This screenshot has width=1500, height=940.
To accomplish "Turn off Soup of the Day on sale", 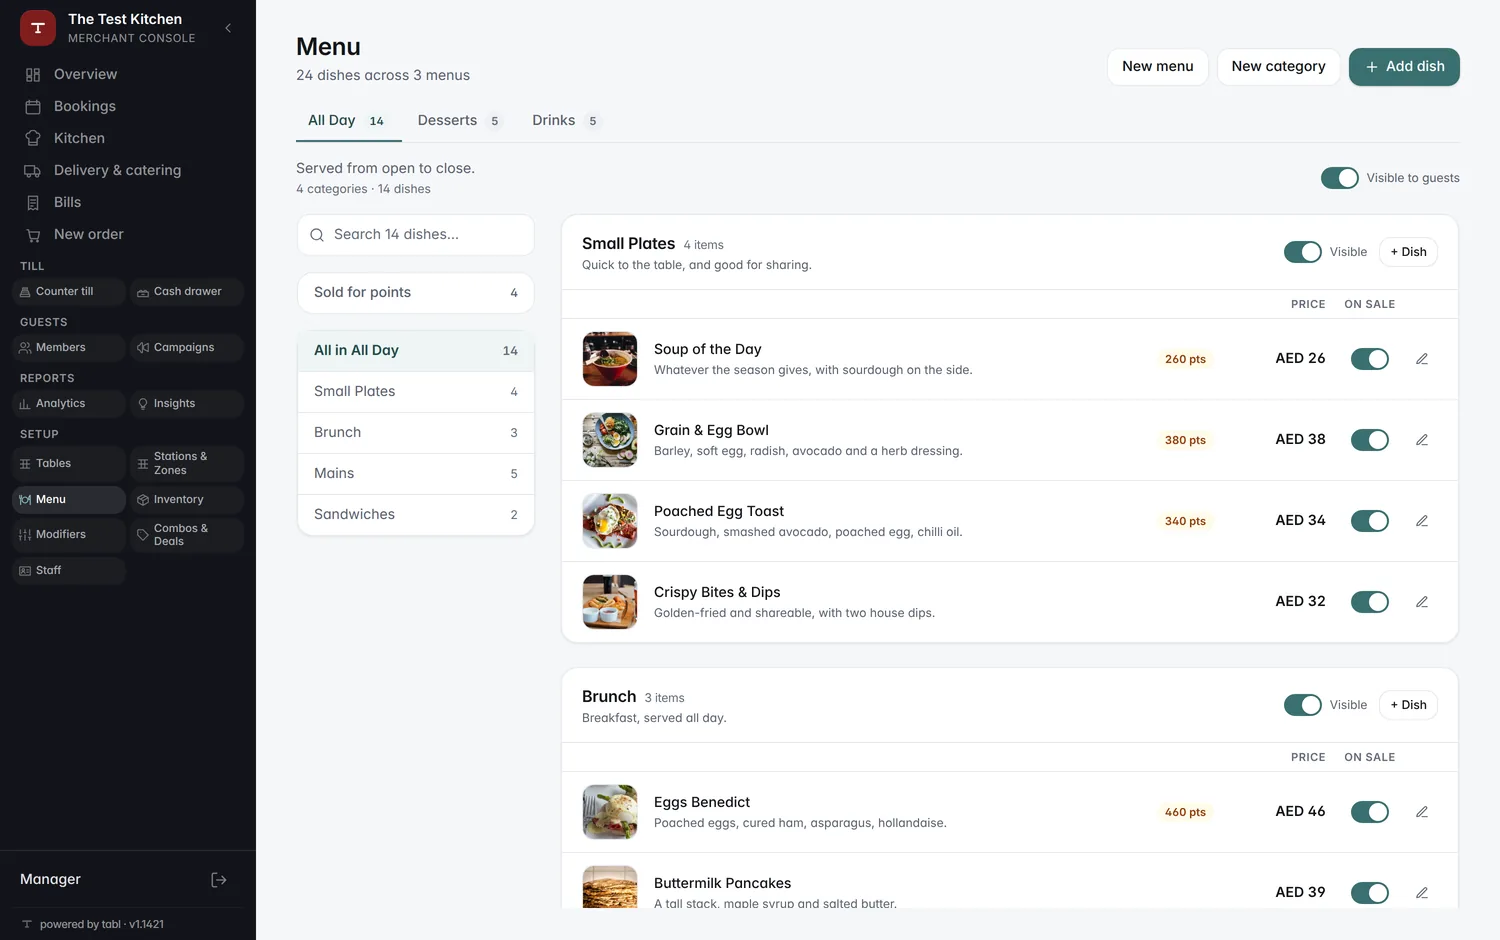I will point(1370,359).
